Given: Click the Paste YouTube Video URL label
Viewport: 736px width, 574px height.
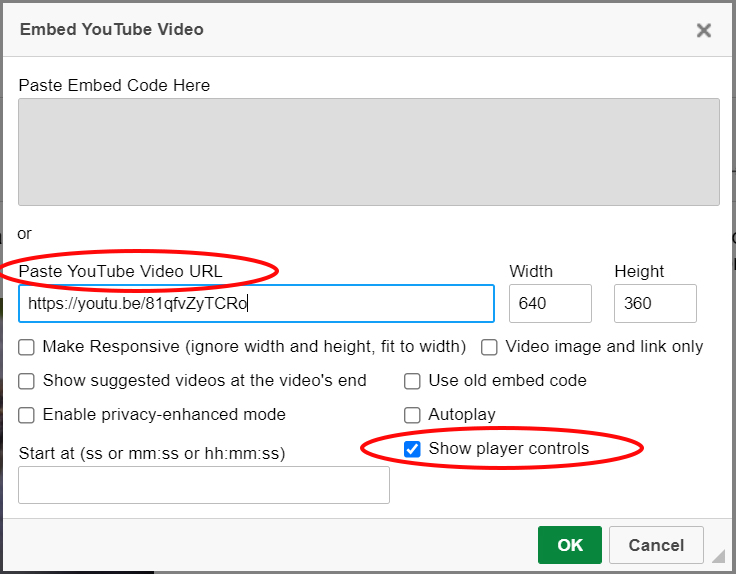Looking at the screenshot, I should pyautogui.click(x=120, y=271).
